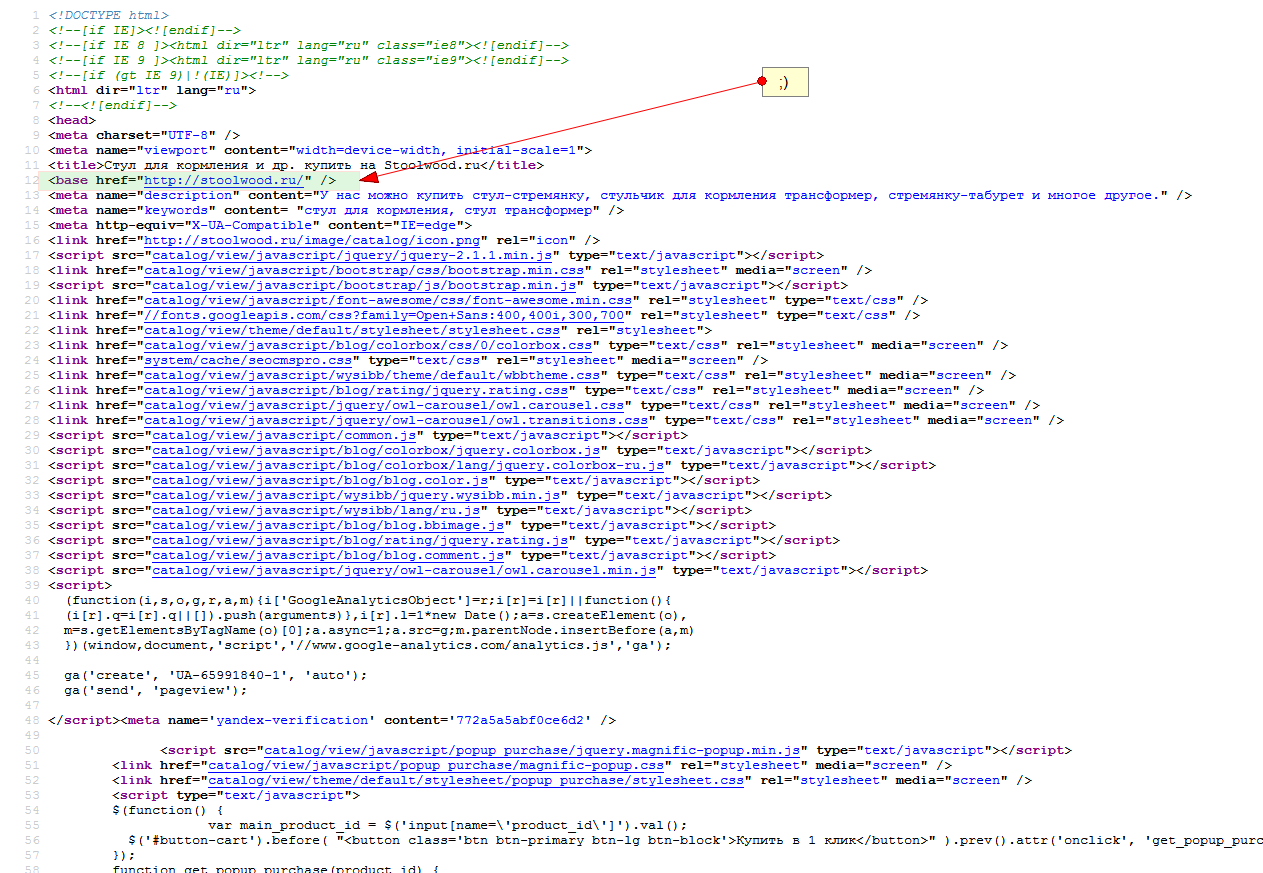Open the jquery.wysibb.min.js link
1263x873 pixels.
356,495
